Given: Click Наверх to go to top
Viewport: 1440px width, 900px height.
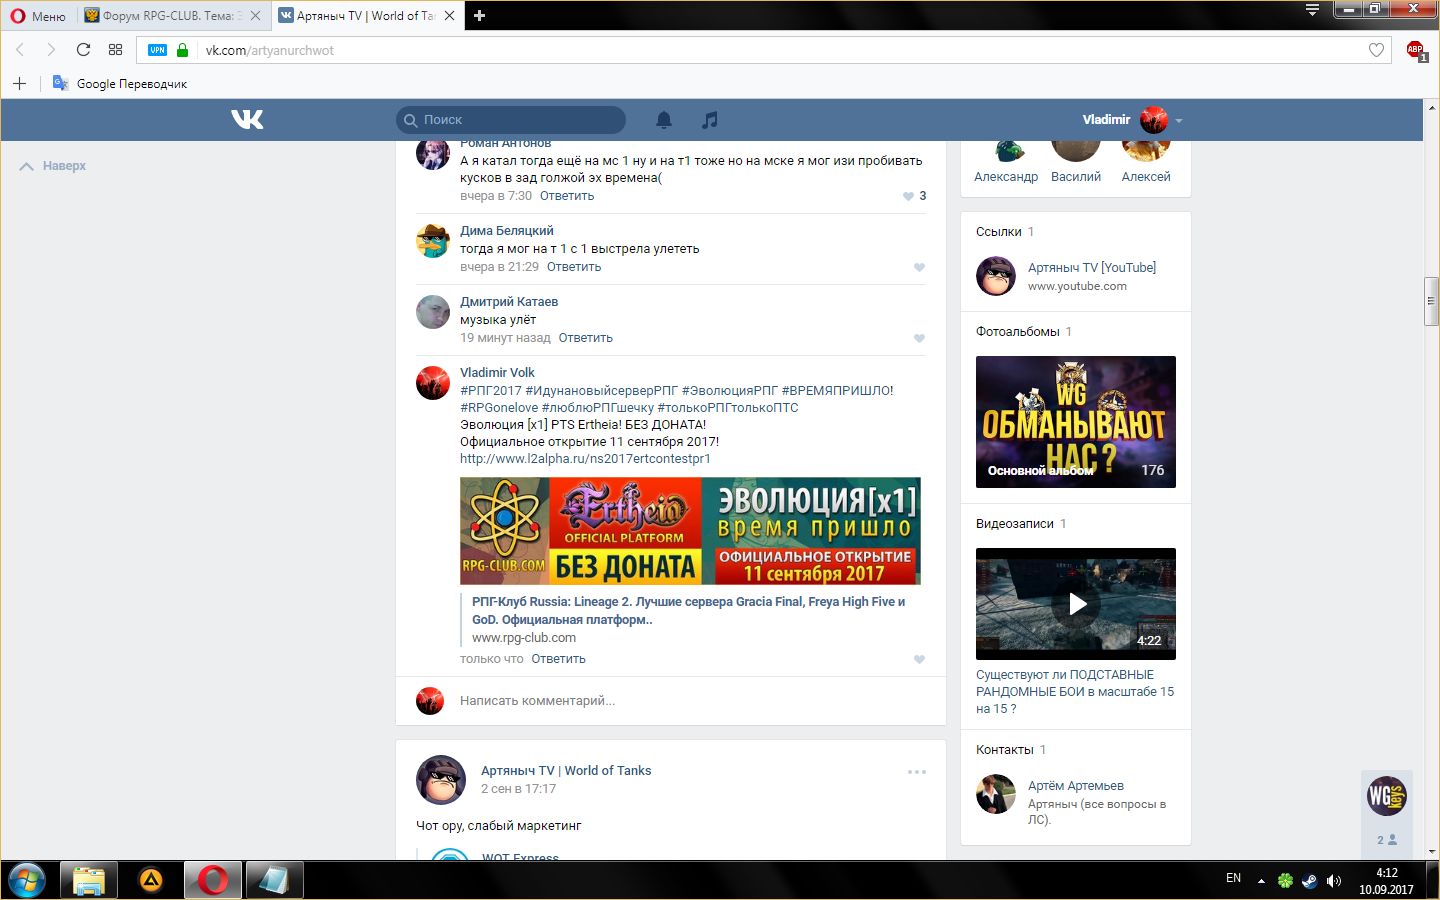Looking at the screenshot, I should (53, 166).
